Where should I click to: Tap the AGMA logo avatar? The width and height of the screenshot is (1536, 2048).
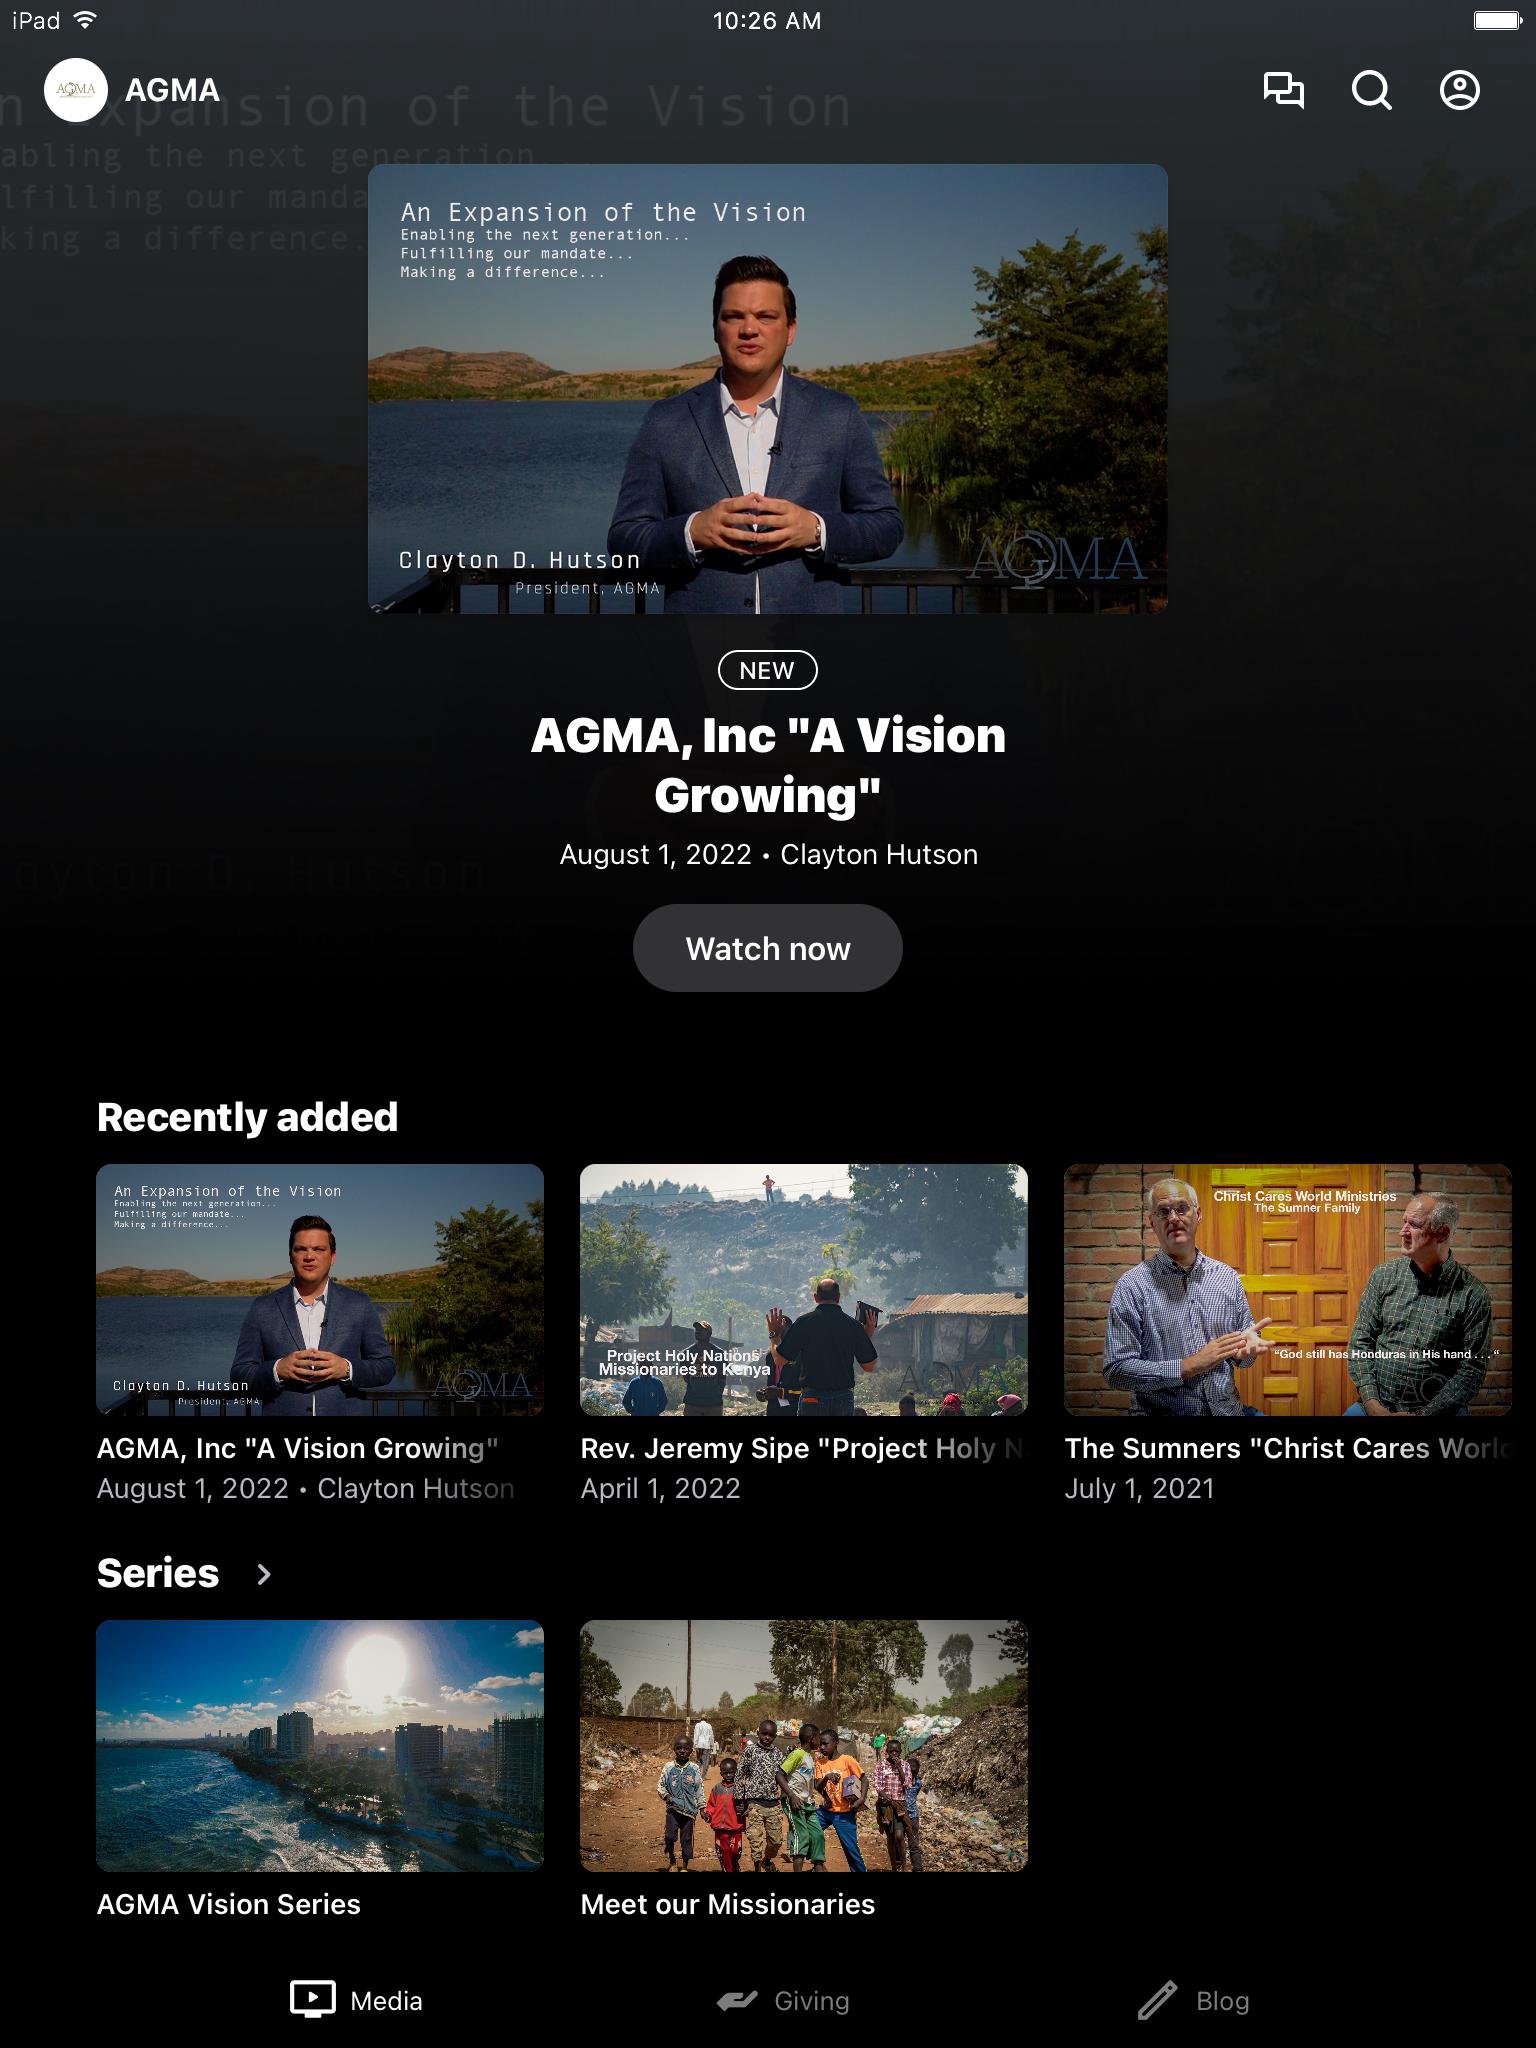(x=76, y=90)
